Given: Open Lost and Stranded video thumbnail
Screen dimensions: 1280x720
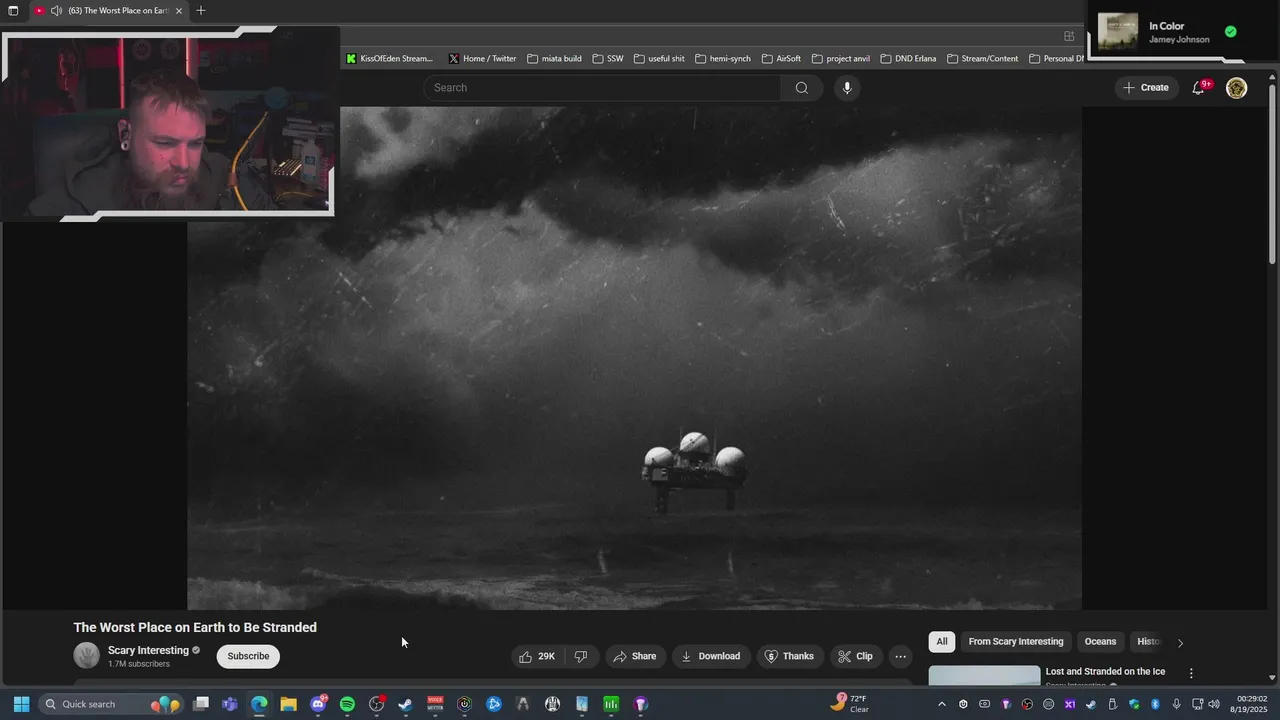Looking at the screenshot, I should pos(984,676).
